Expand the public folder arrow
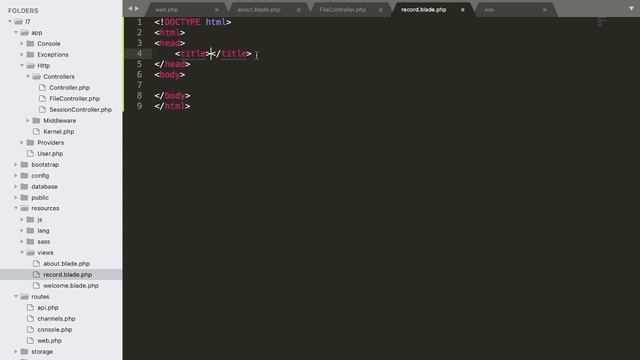Viewport: 640px width, 360px height. (16, 198)
